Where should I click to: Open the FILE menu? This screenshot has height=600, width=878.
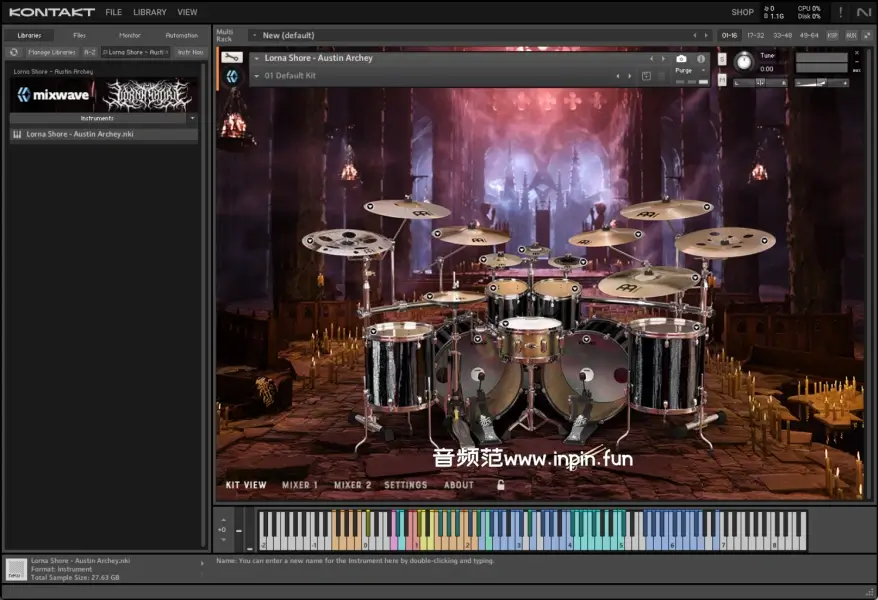coord(114,12)
